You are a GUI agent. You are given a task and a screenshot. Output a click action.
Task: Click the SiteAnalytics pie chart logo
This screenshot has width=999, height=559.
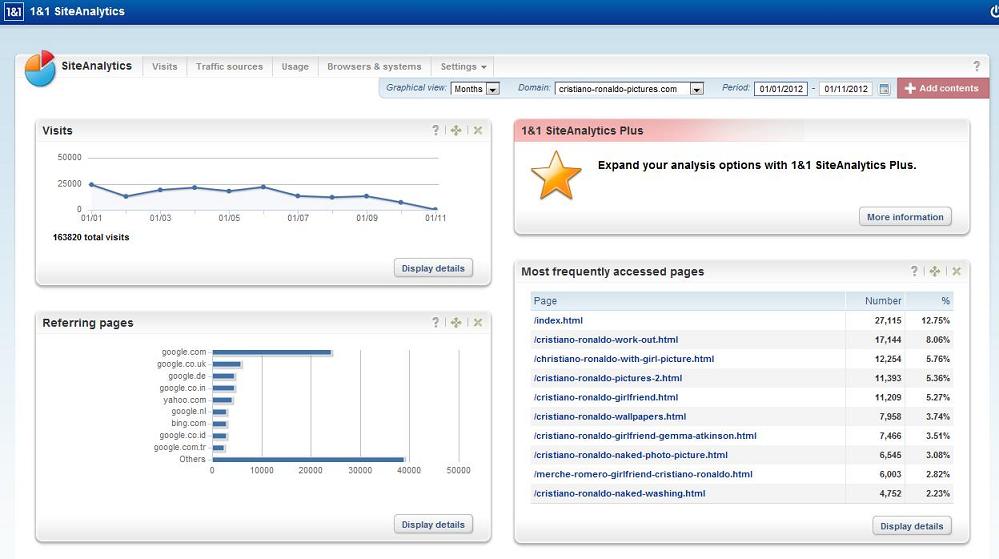[x=40, y=68]
